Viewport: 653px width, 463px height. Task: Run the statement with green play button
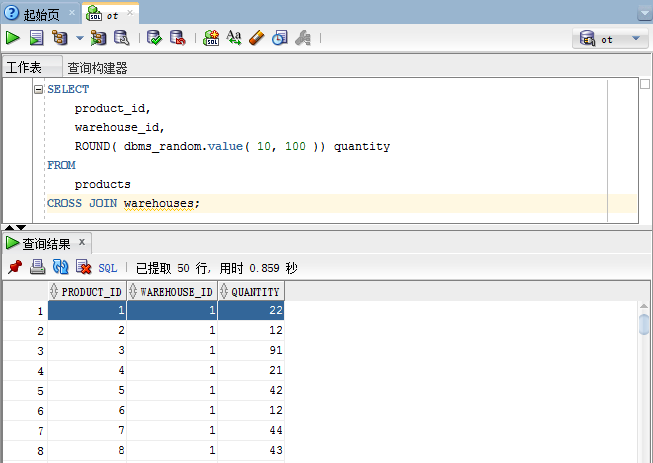coord(13,38)
